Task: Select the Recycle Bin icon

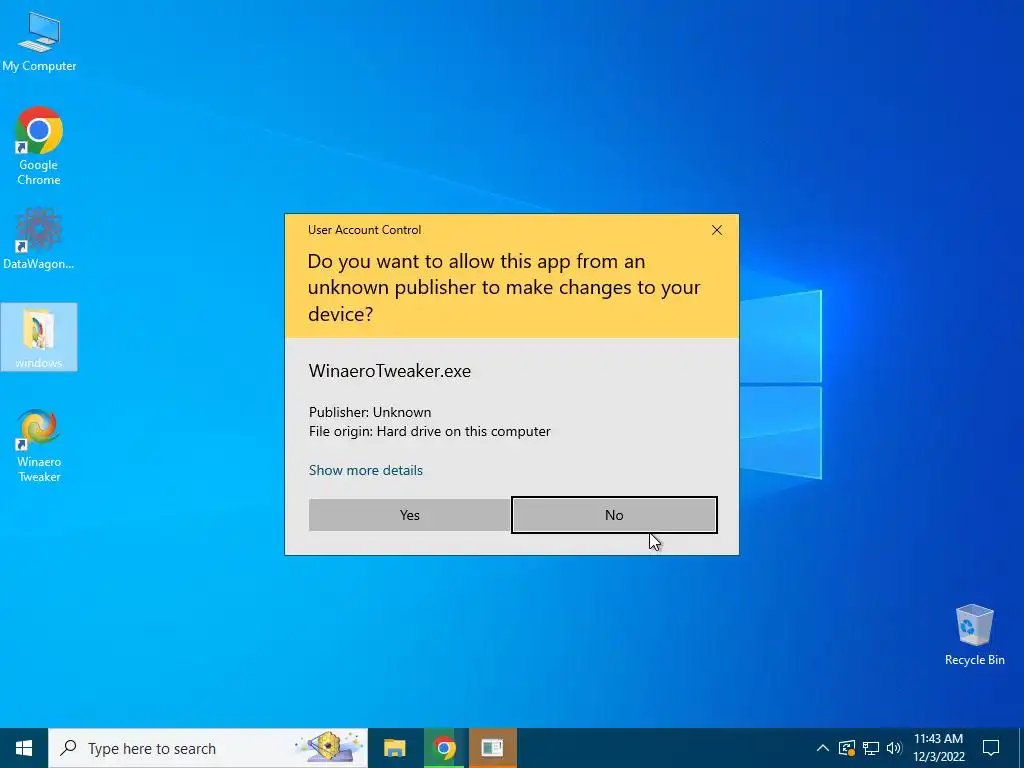Action: 974,635
